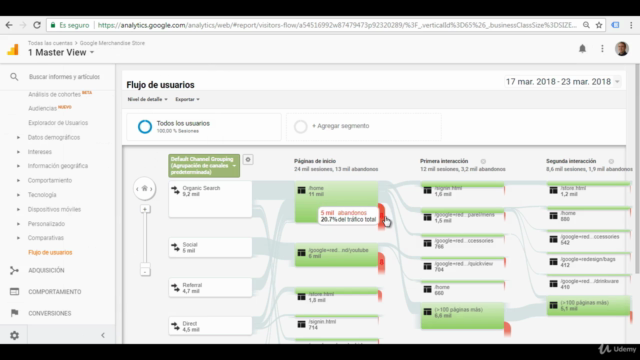Image resolution: width=640 pixels, height=360 pixels.
Task: Open the Personalizado menu item
Action: (x=46, y=224)
